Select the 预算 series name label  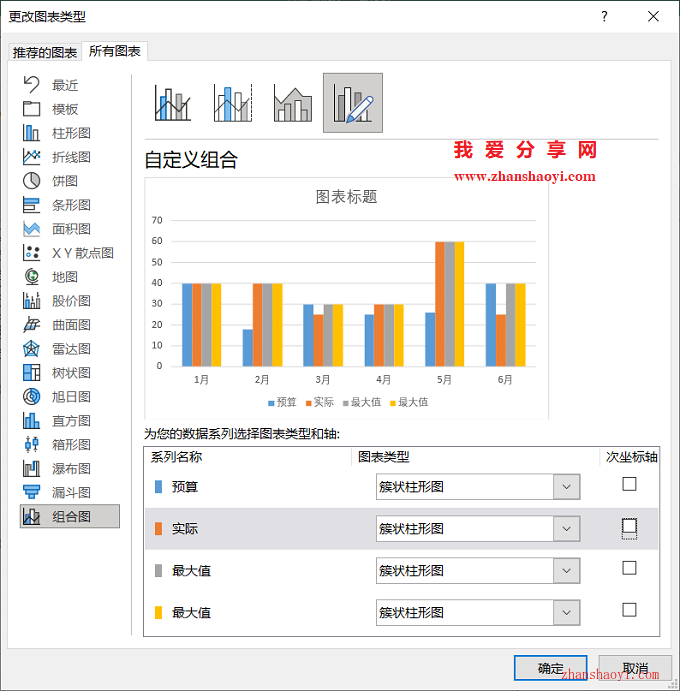[x=185, y=487]
